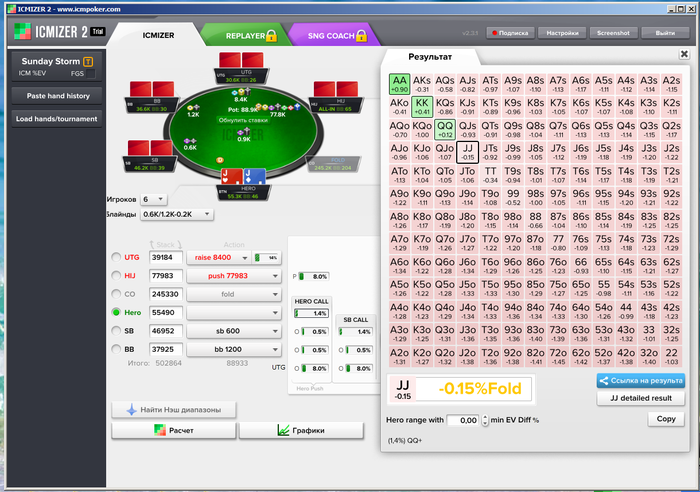This screenshot has width=700, height=492.
Task: Select the Результат tab
Action: coord(430,57)
